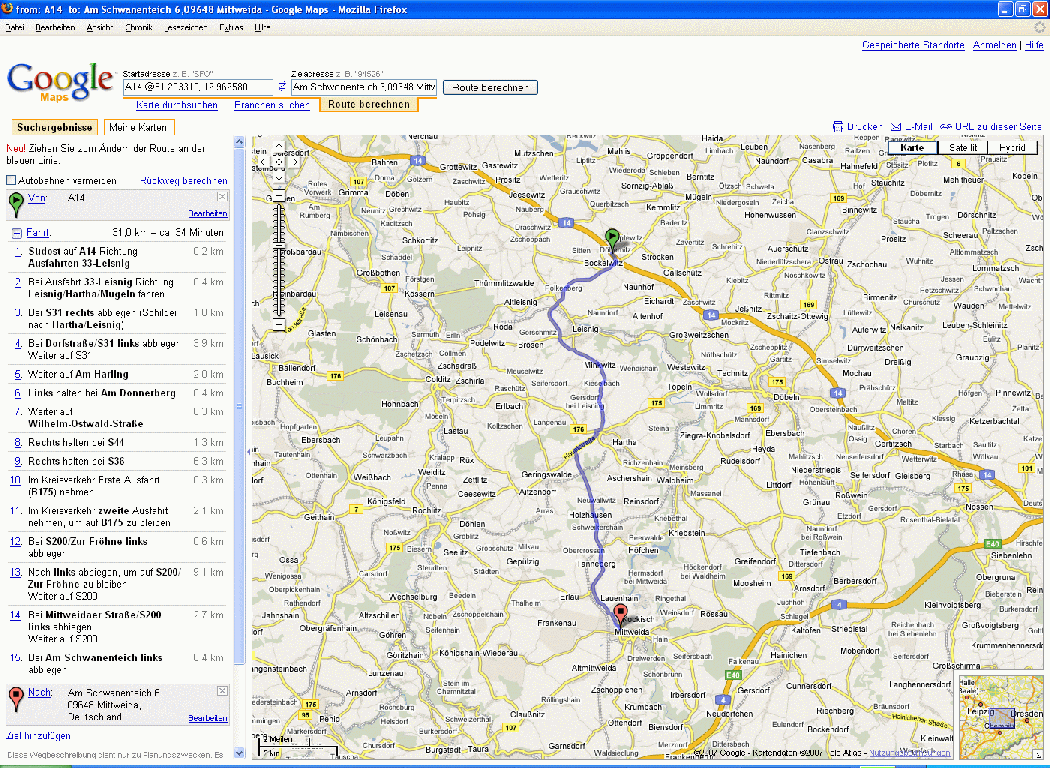Remove the A14 start point with X
The height and width of the screenshot is (768, 1050).
[x=222, y=197]
